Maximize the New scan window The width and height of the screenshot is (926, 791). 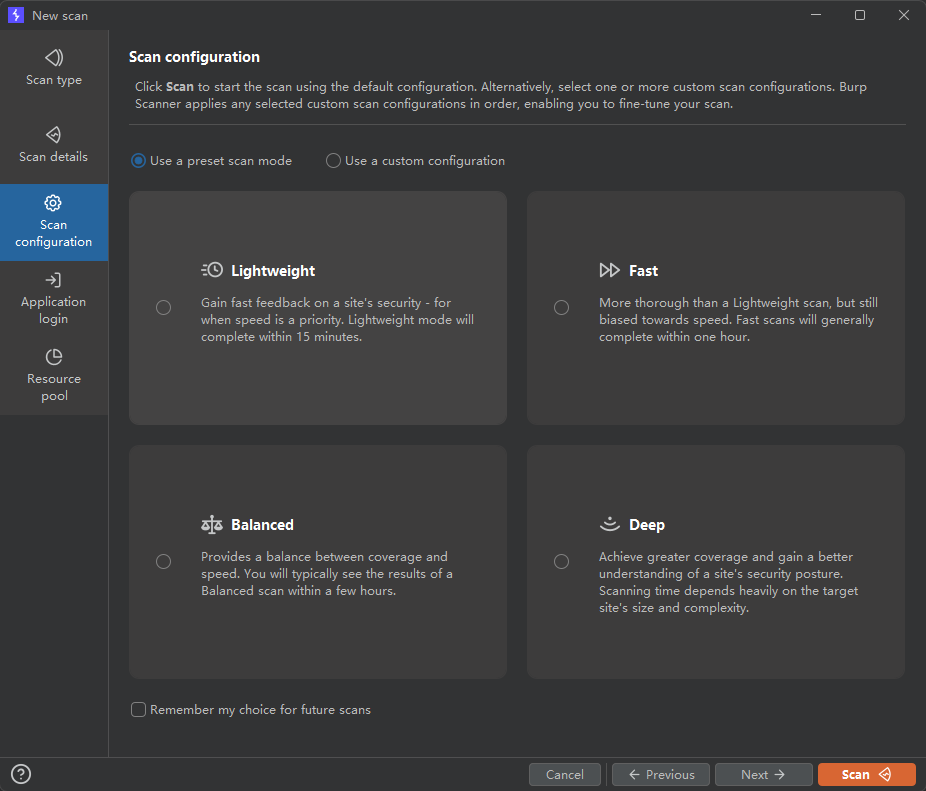point(860,15)
